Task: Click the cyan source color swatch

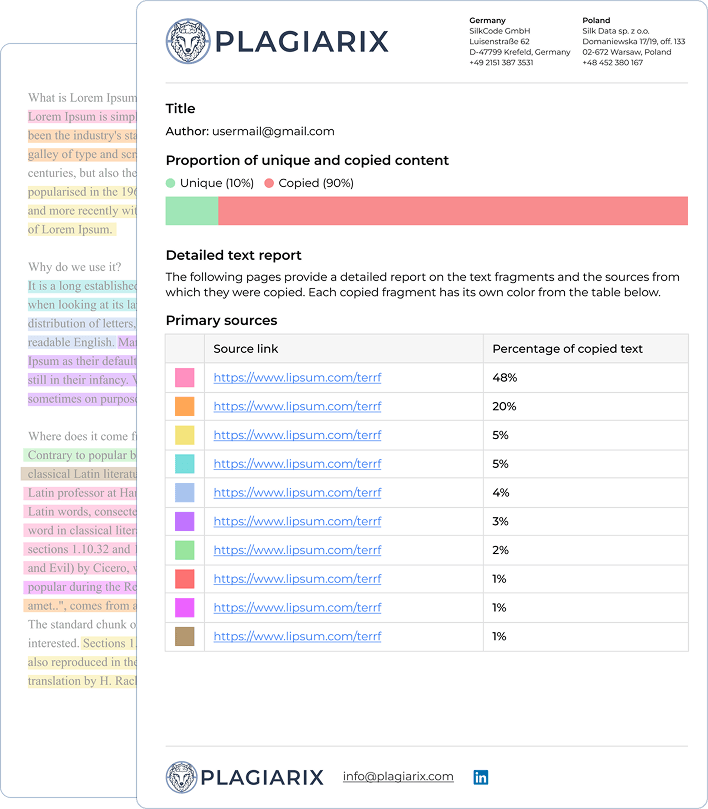Action: click(x=185, y=464)
